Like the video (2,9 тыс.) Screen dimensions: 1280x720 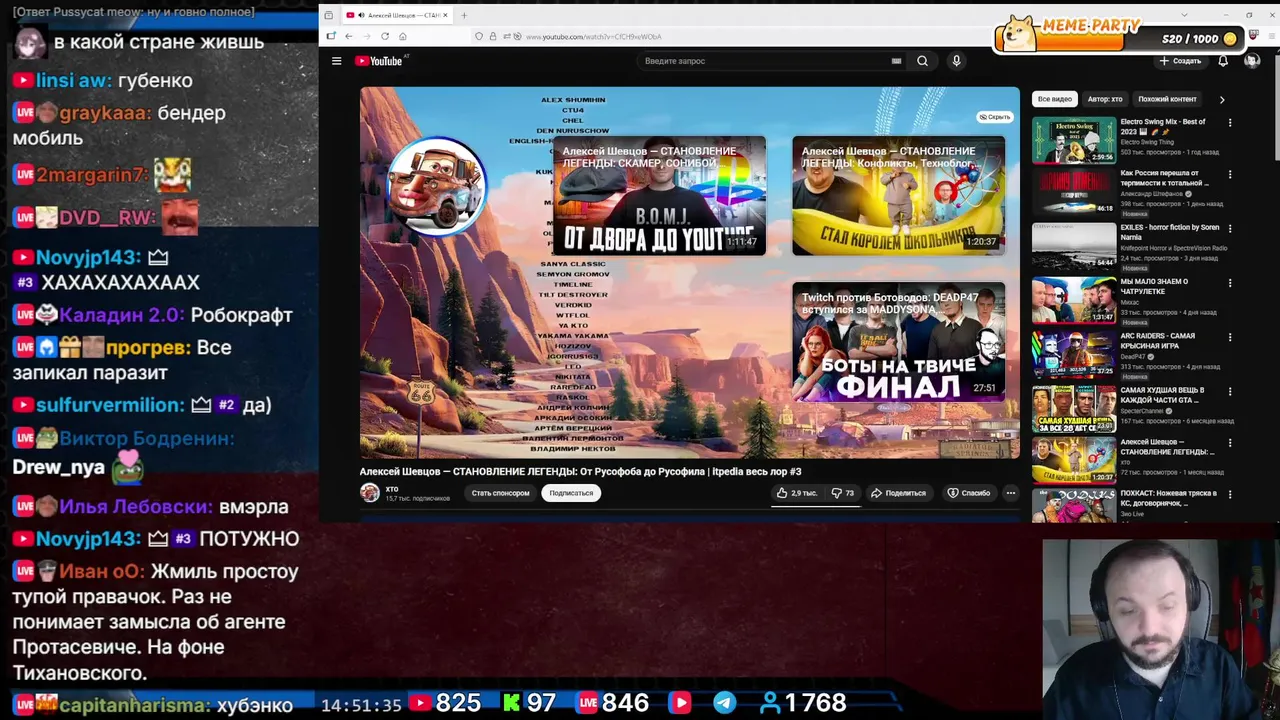point(796,493)
